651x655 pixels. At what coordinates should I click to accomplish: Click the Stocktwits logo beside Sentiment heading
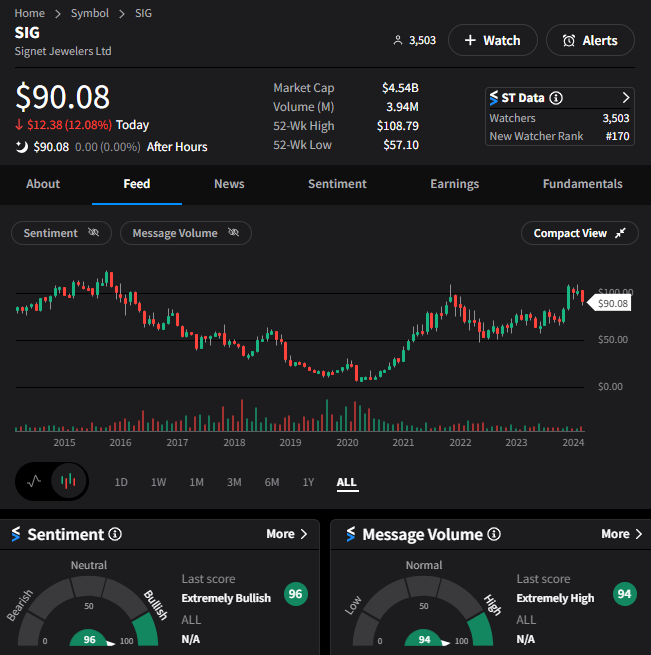click(x=16, y=534)
